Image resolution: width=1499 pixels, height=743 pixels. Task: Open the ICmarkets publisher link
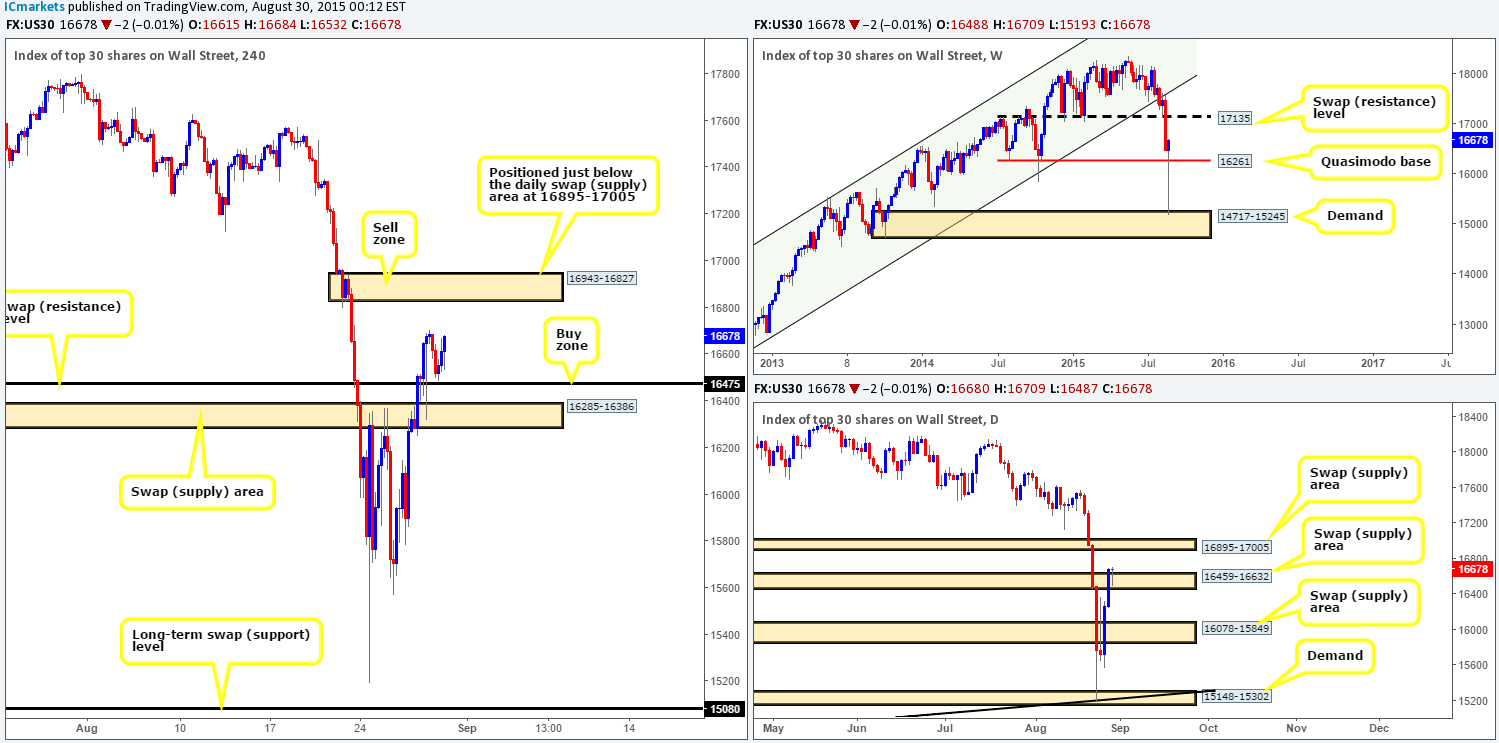pyautogui.click(x=33, y=6)
